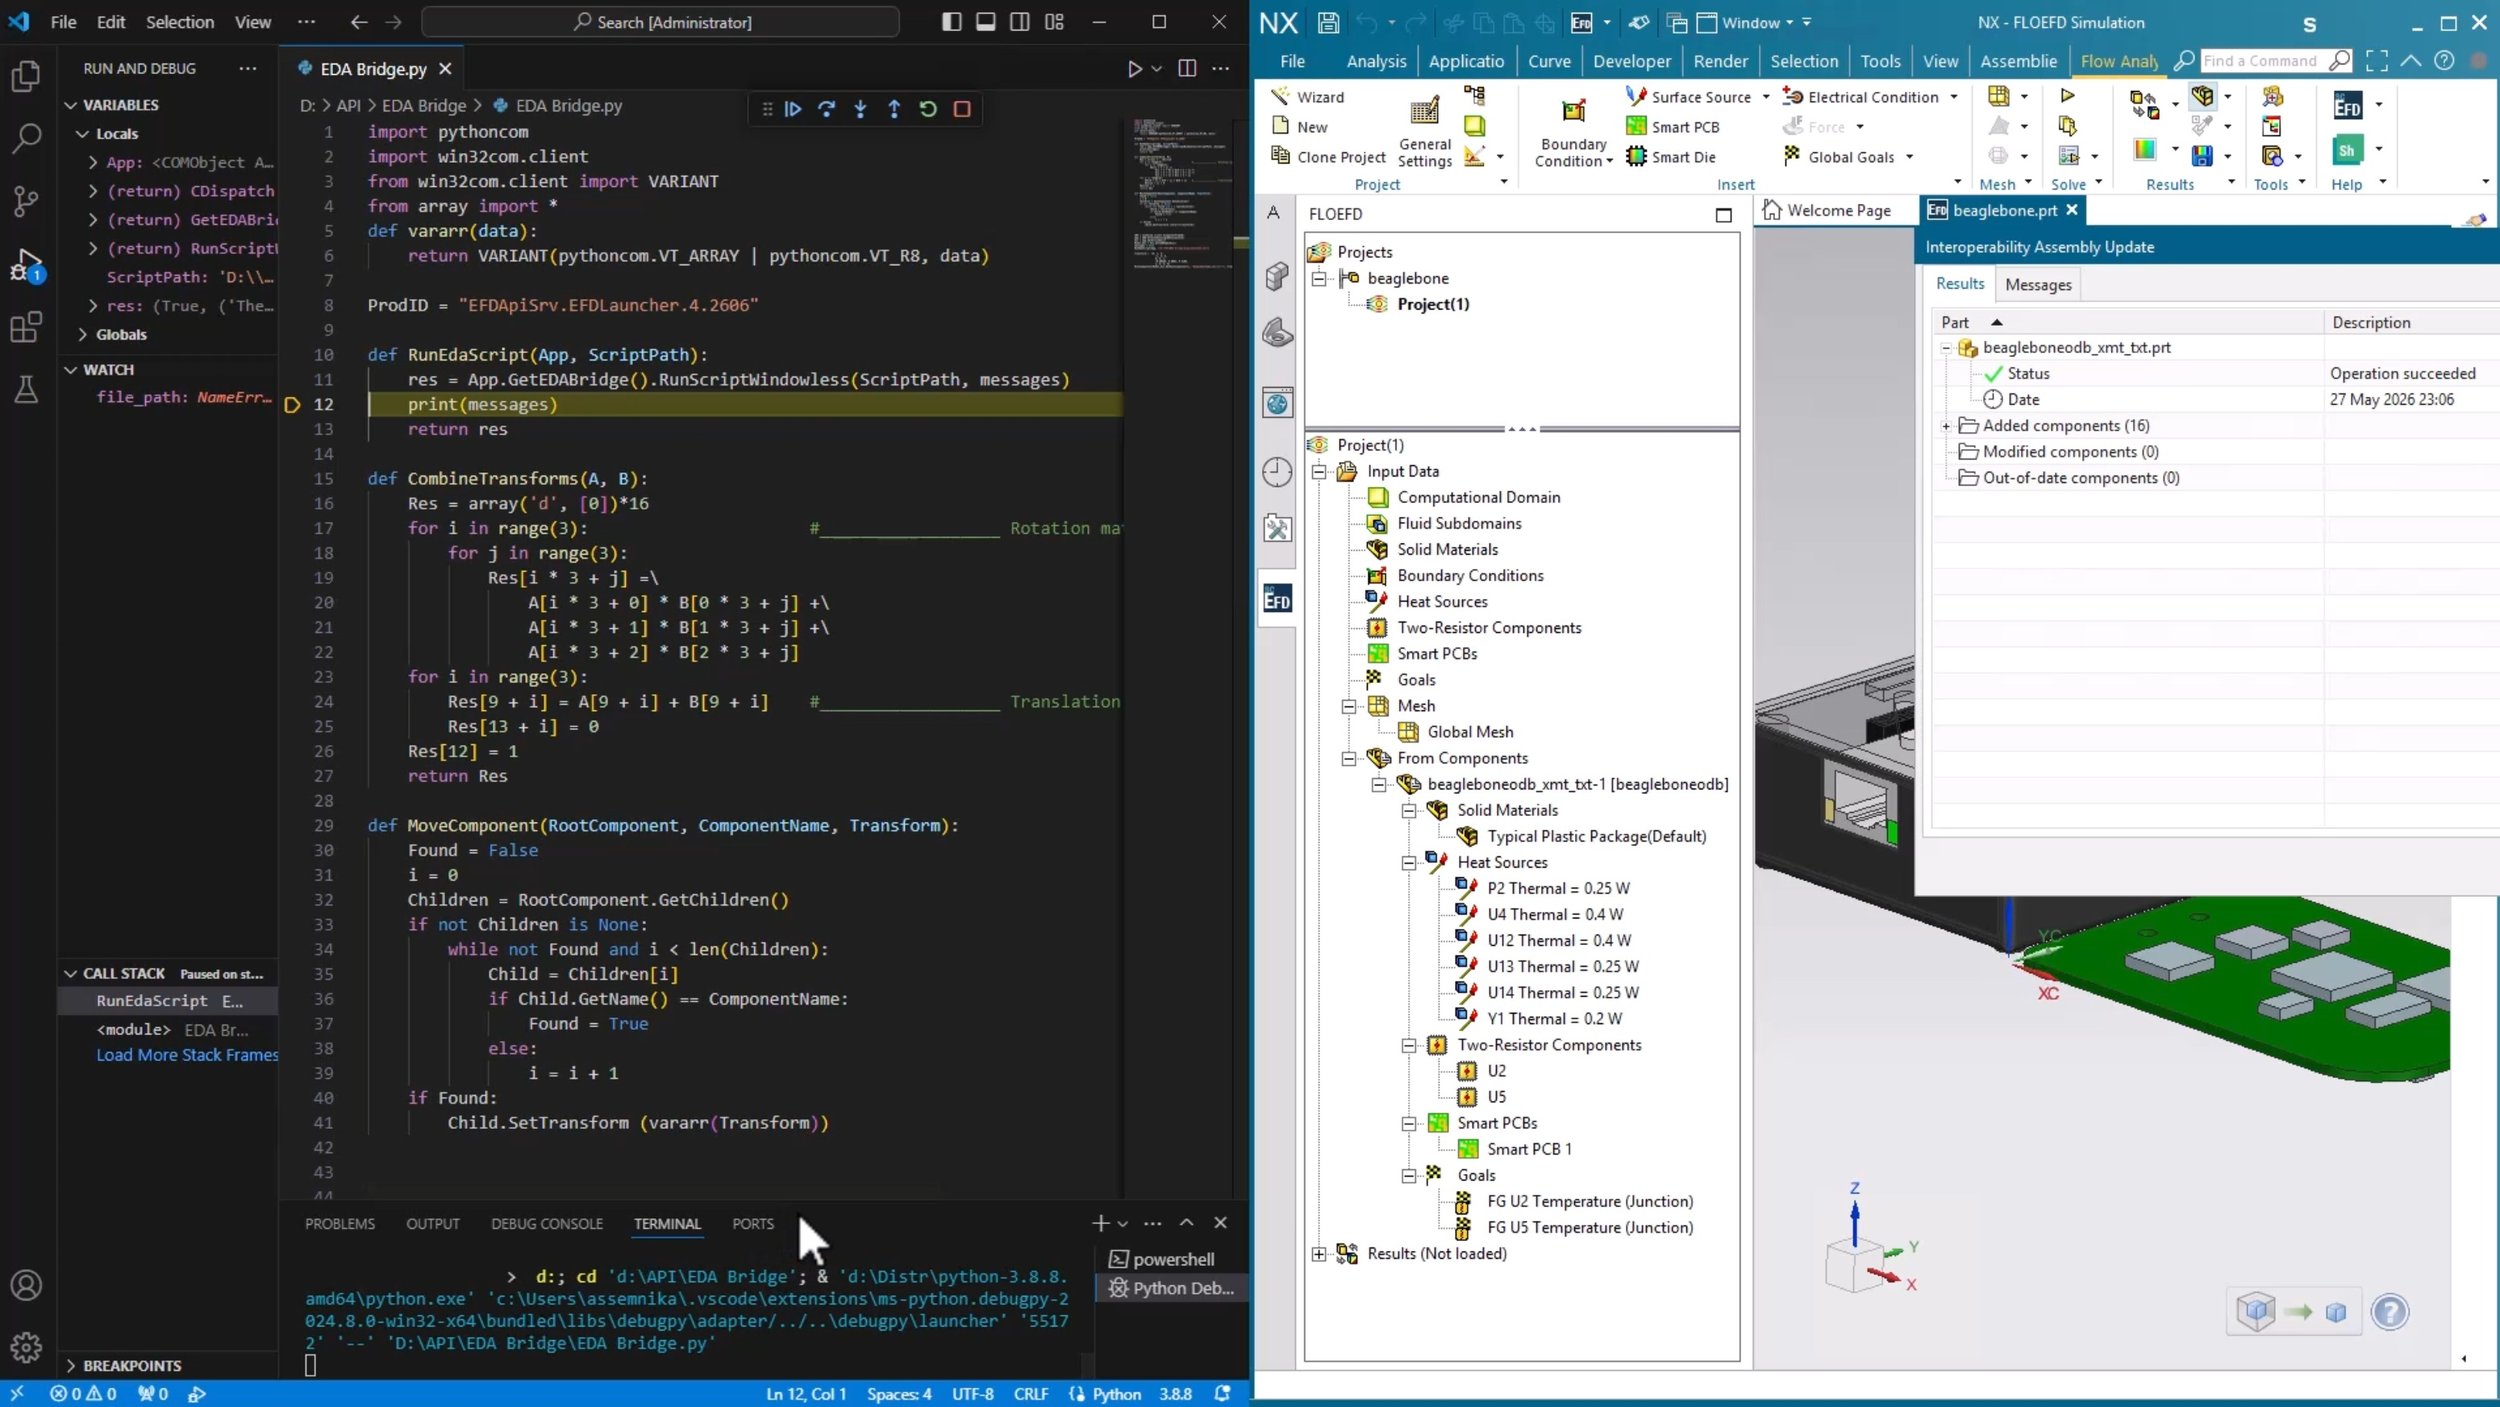The image size is (2500, 1407).
Task: Collapse the WATCH section
Action: (70, 370)
